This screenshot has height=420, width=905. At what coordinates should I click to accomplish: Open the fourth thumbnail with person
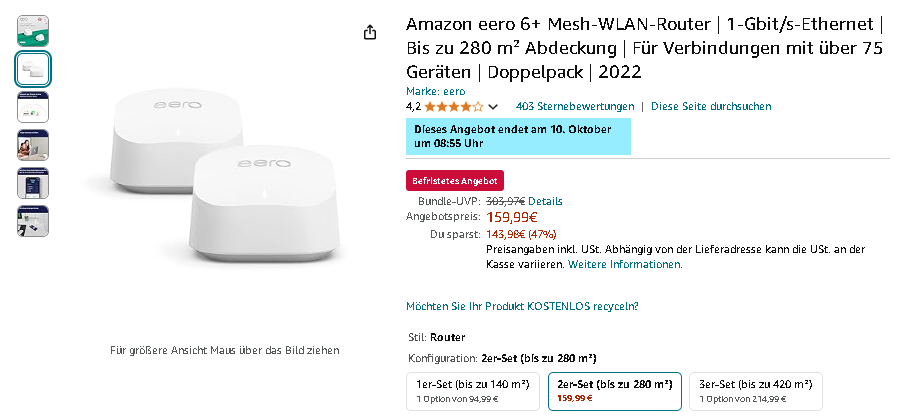click(33, 145)
